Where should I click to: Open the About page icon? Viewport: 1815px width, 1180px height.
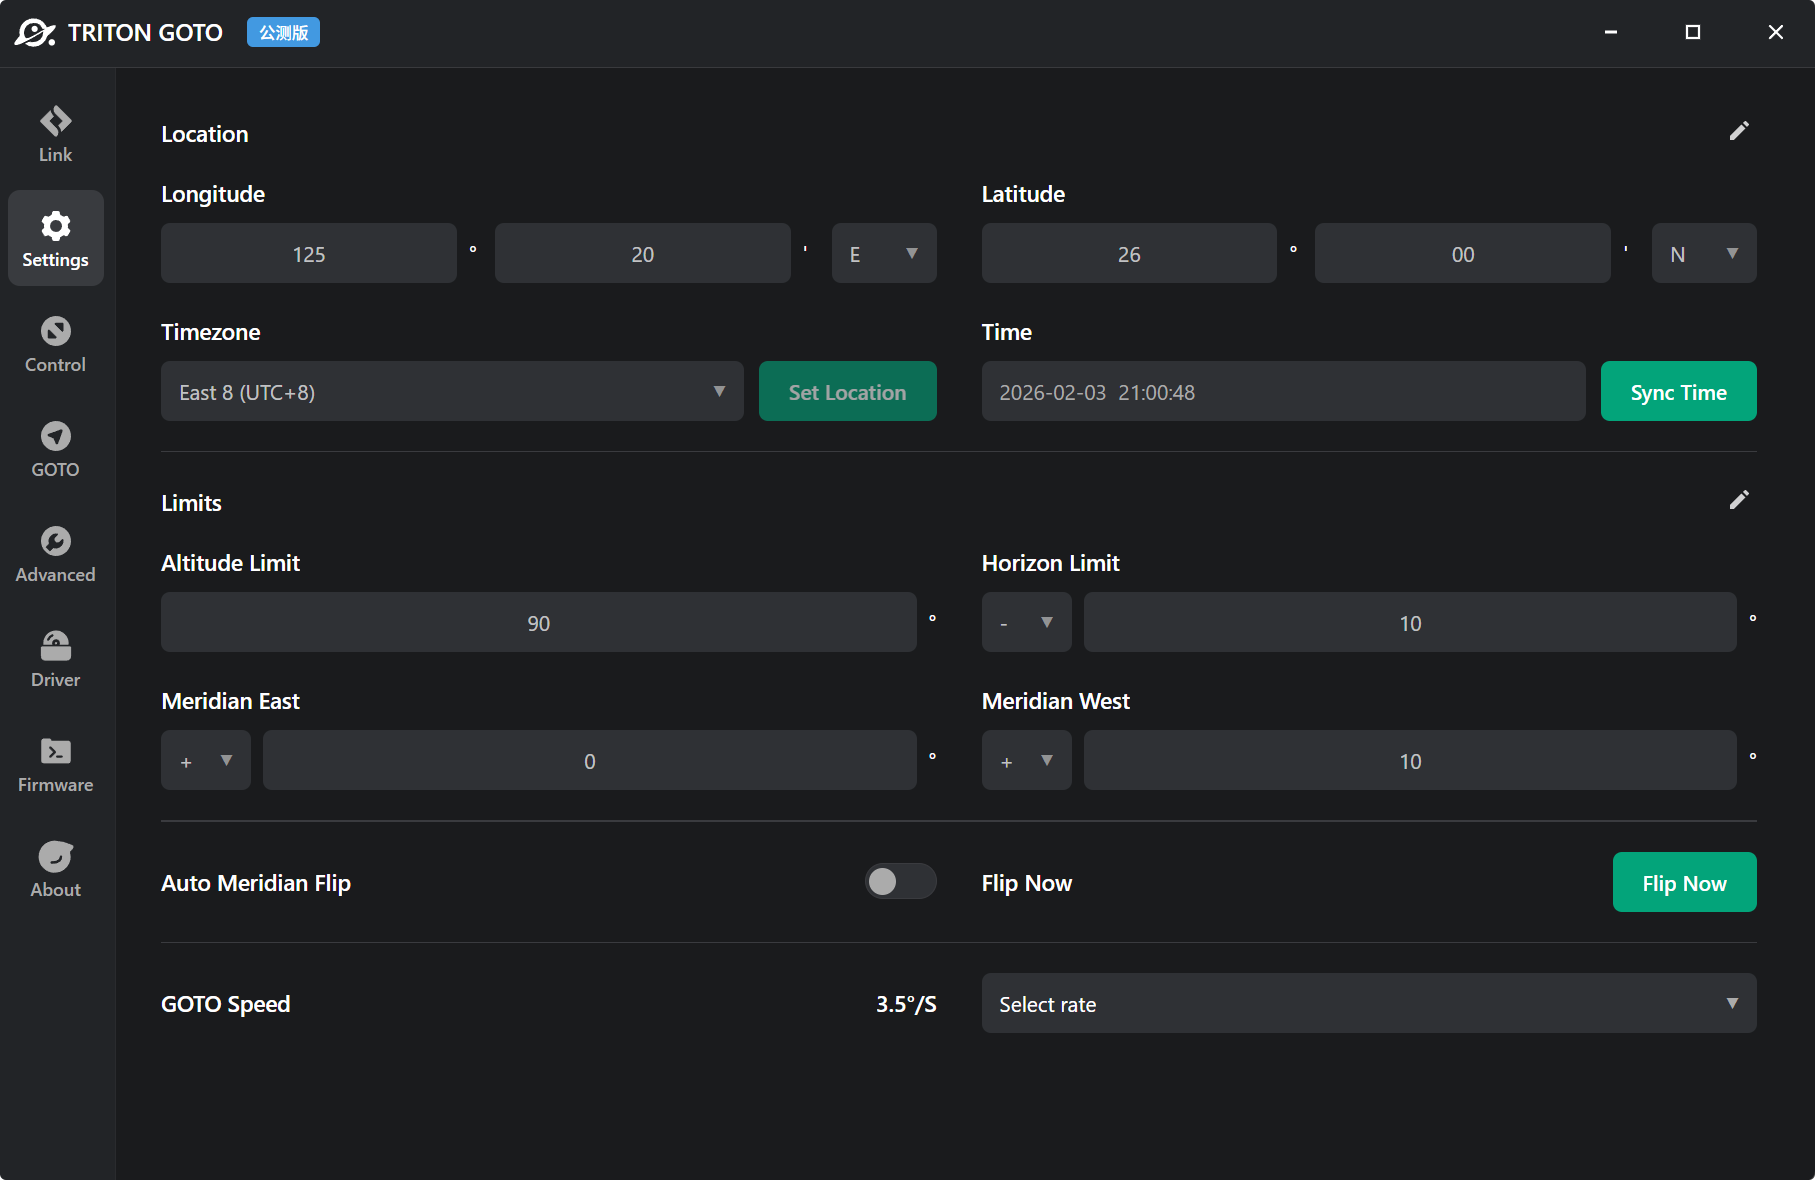click(55, 857)
